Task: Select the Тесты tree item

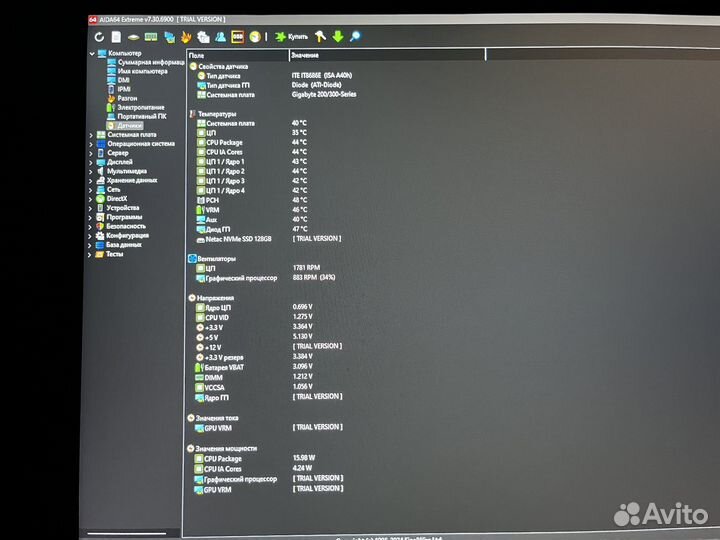Action: pos(109,254)
